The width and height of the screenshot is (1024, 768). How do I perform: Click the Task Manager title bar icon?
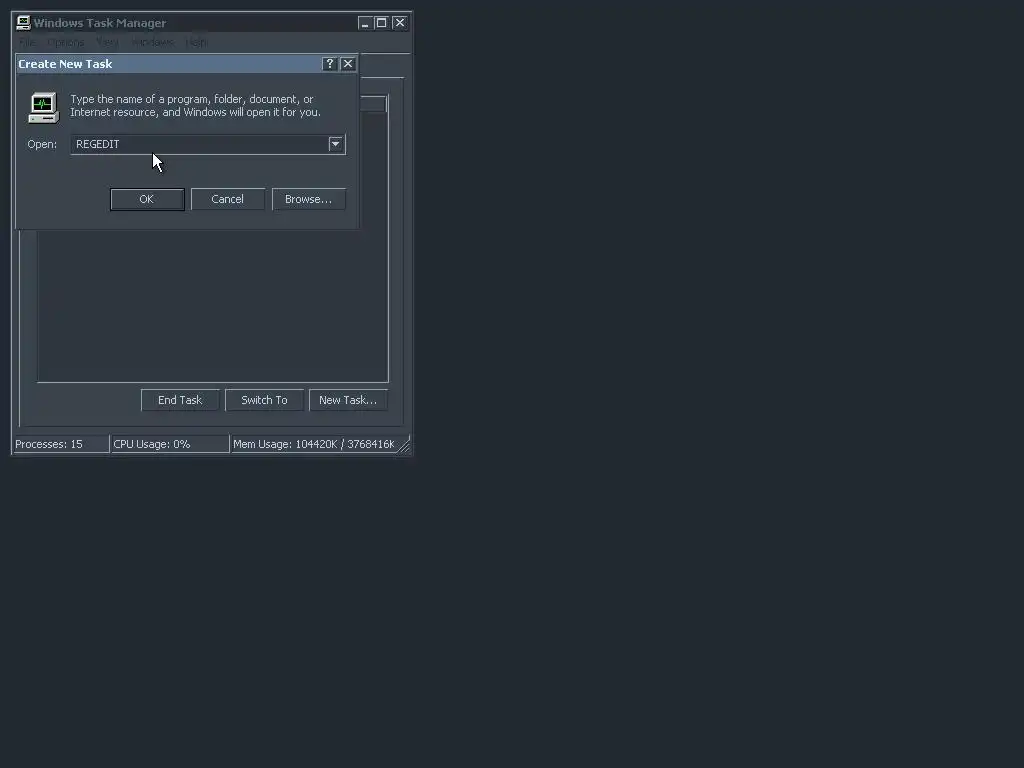coord(24,23)
